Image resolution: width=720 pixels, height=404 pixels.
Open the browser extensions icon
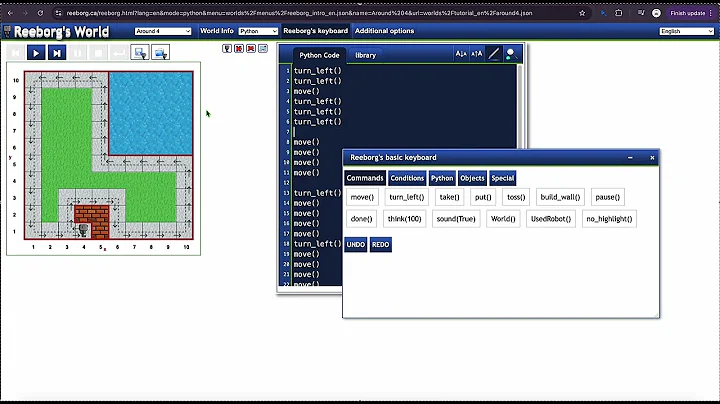[619, 13]
